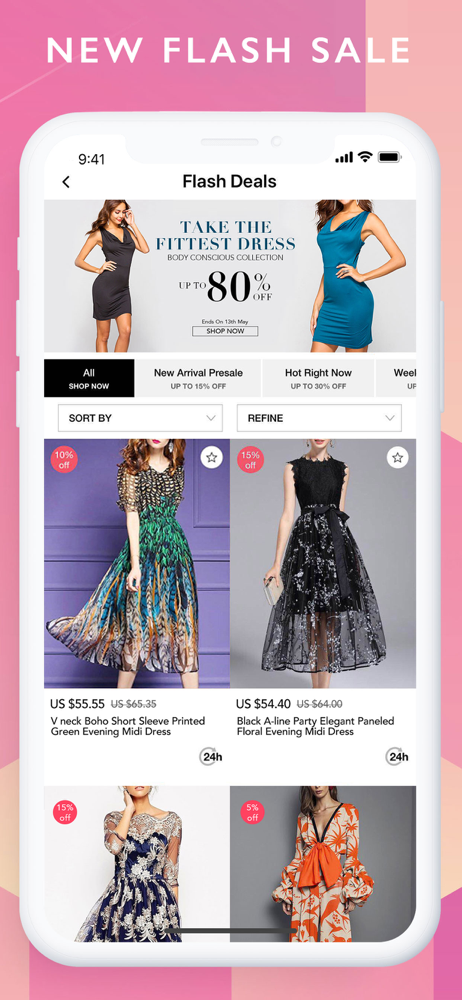Image resolution: width=462 pixels, height=1000 pixels.
Task: Tap 24h timer icon under green dress
Action: (x=211, y=756)
